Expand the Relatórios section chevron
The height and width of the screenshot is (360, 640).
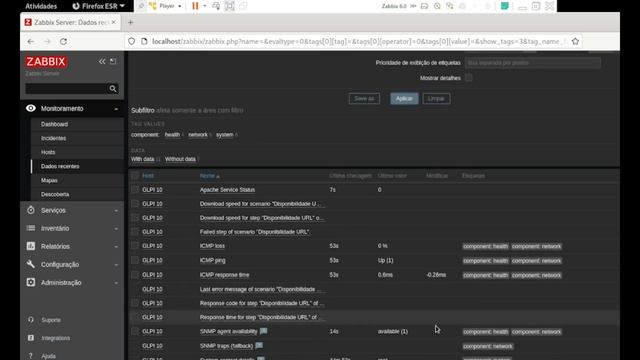tap(116, 247)
